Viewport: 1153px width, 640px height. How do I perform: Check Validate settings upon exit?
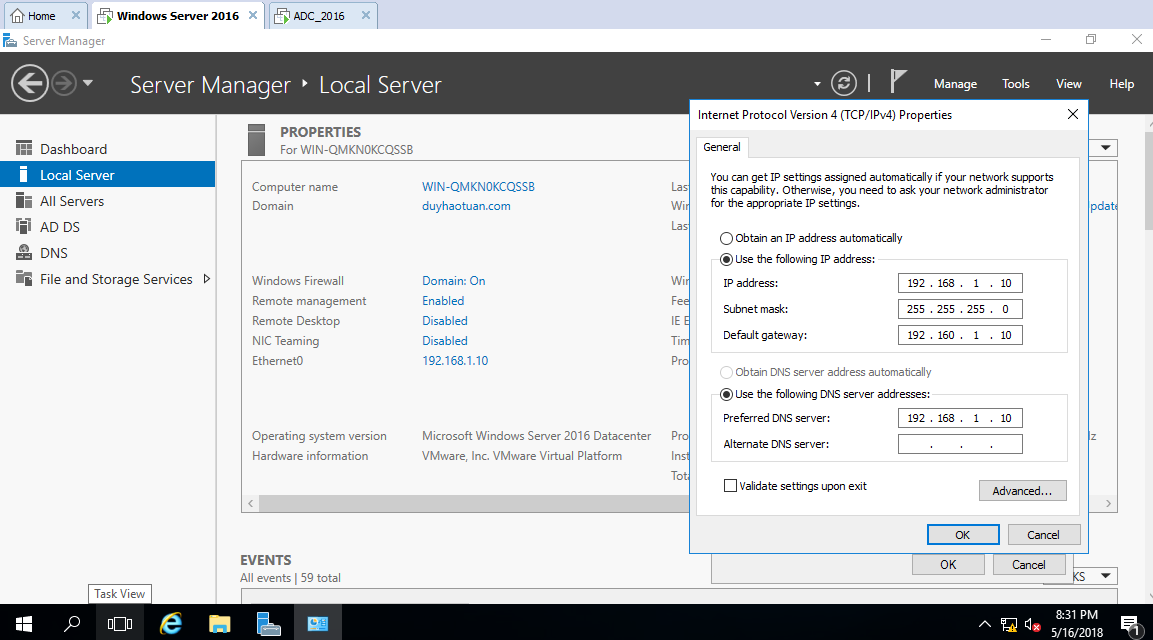click(730, 486)
